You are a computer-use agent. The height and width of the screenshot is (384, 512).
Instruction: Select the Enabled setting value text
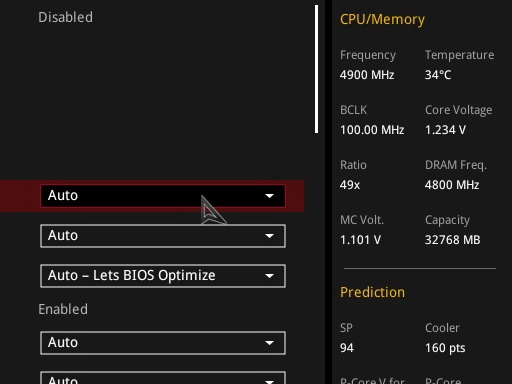63,309
